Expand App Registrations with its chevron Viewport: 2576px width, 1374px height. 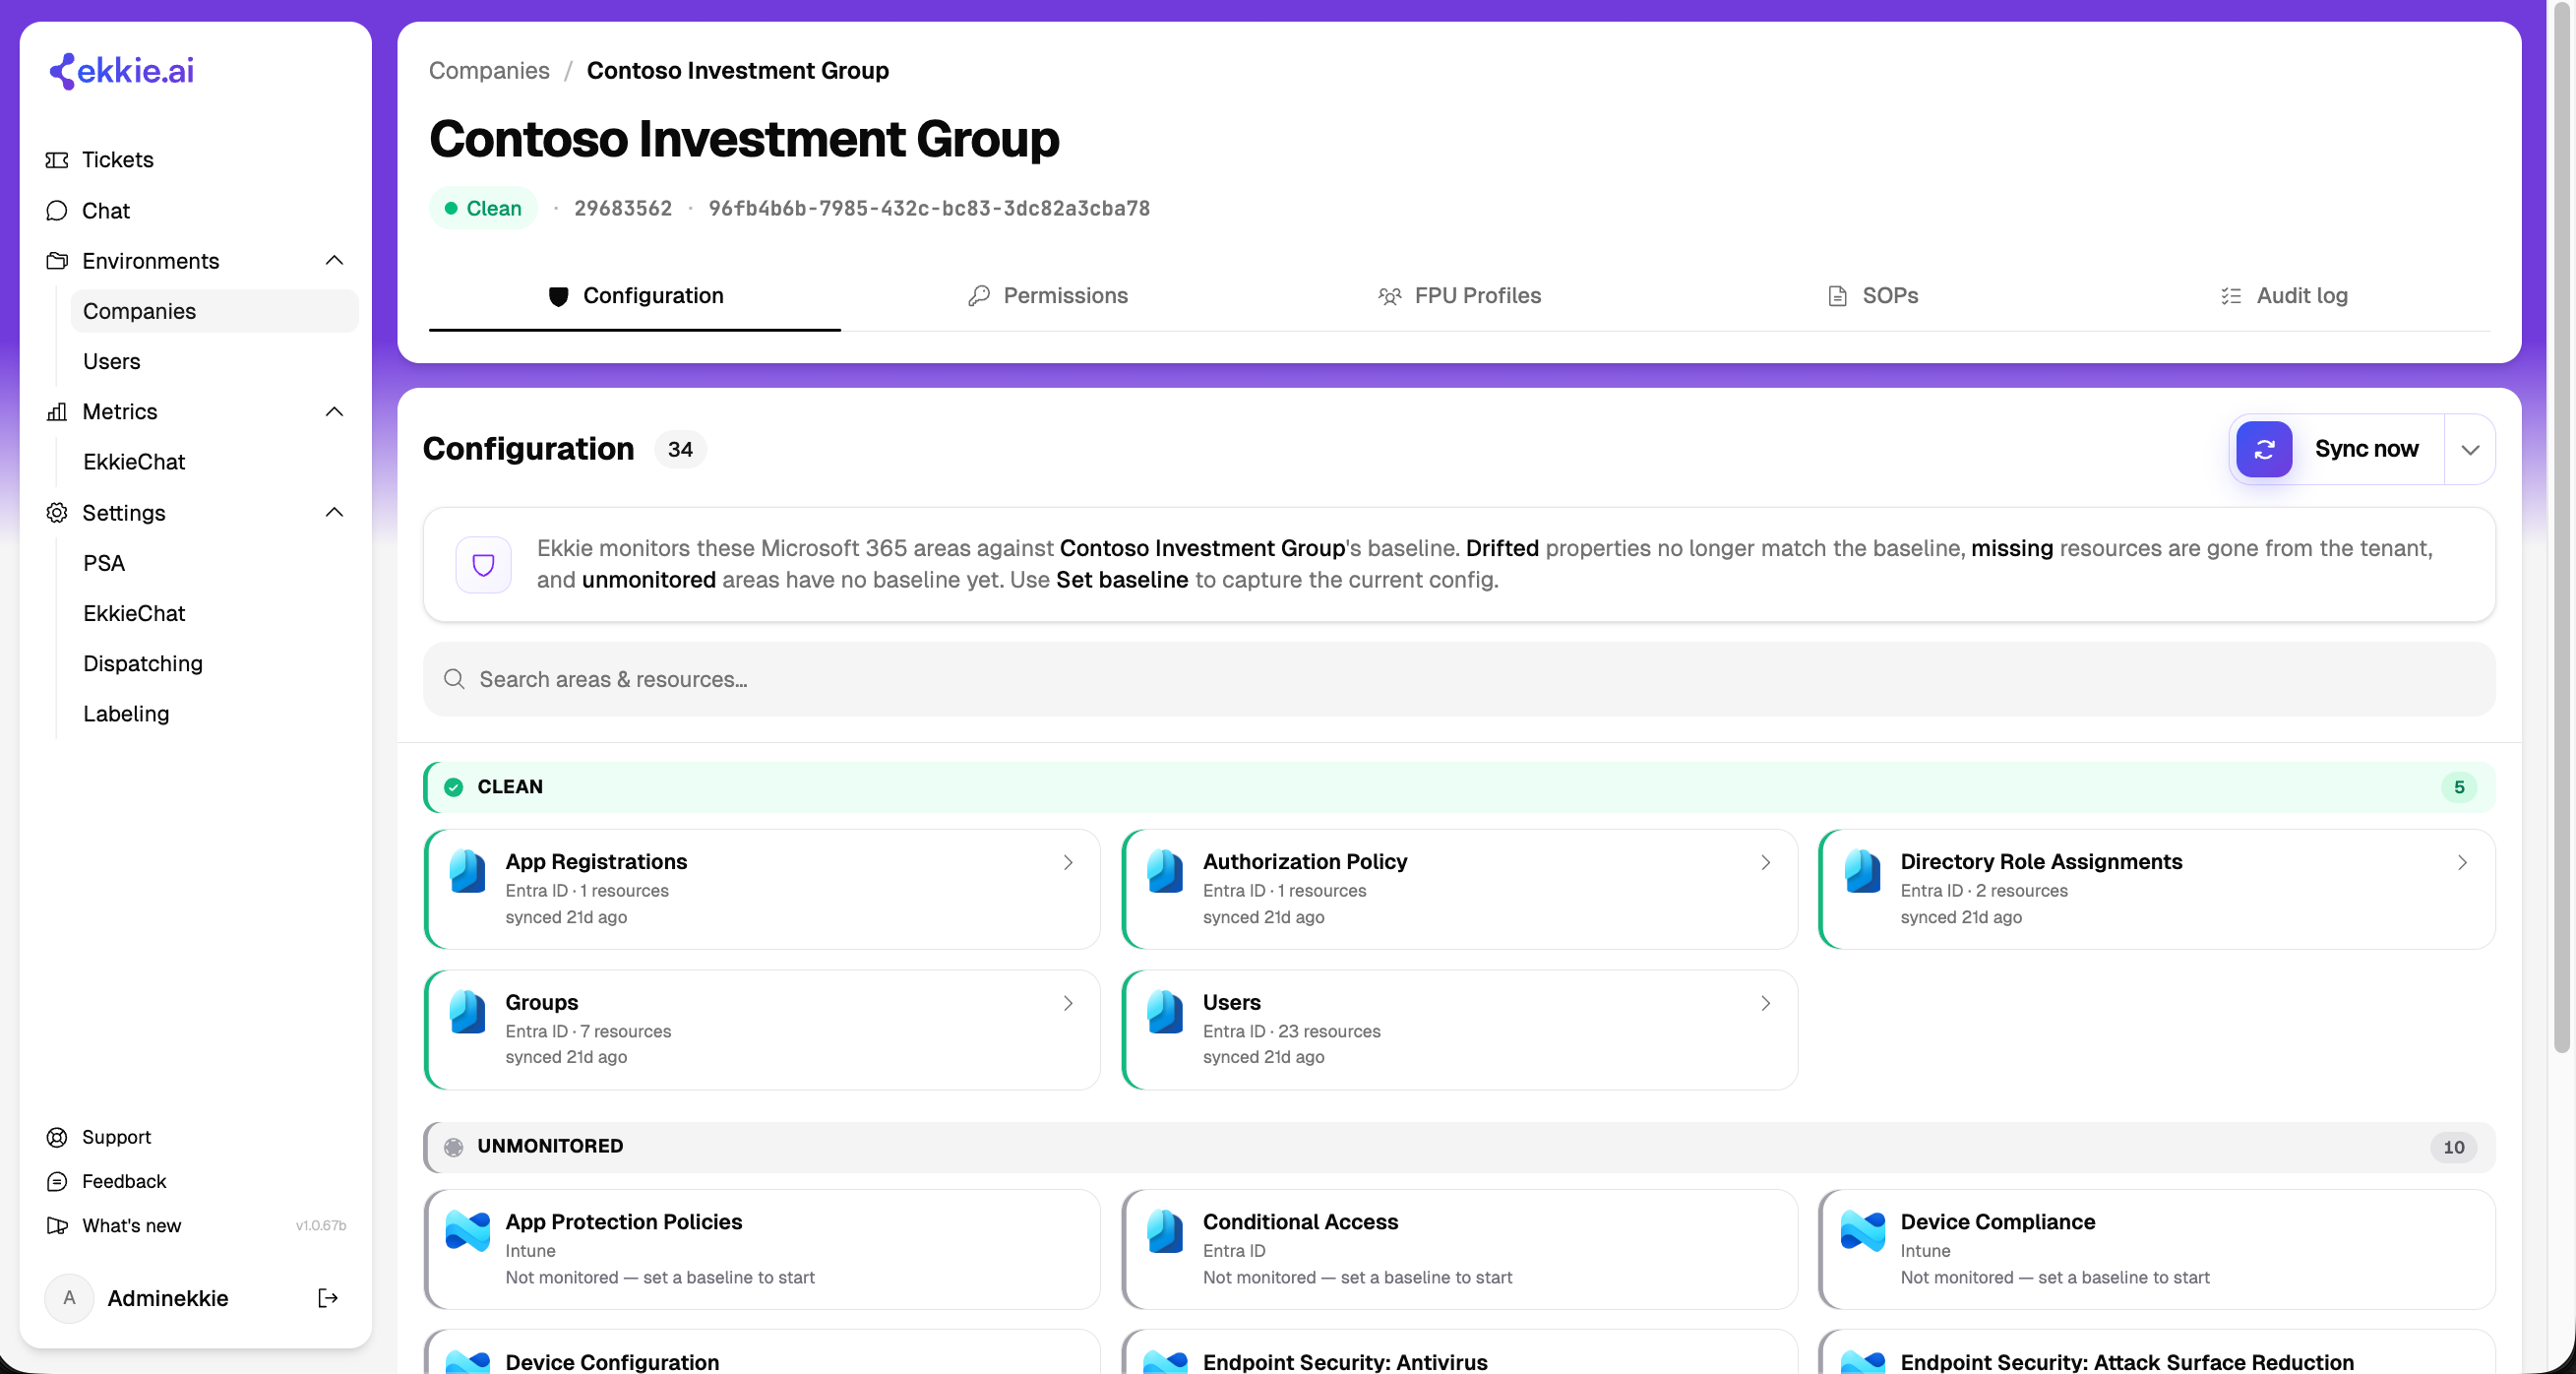[1068, 862]
